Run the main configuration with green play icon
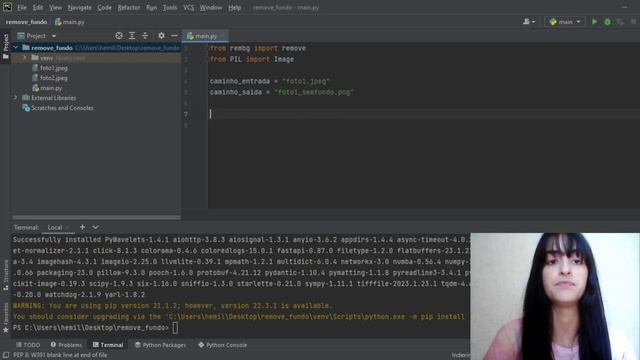The image size is (640, 360). pyautogui.click(x=595, y=22)
